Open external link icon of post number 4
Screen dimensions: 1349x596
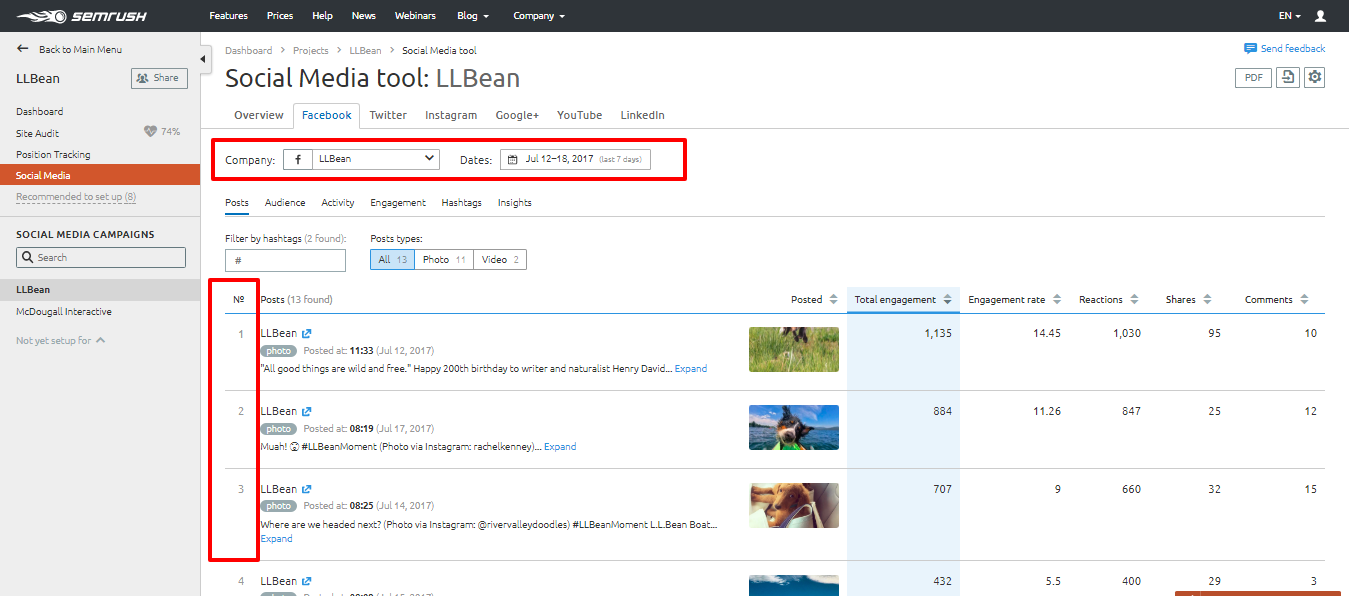coord(307,582)
